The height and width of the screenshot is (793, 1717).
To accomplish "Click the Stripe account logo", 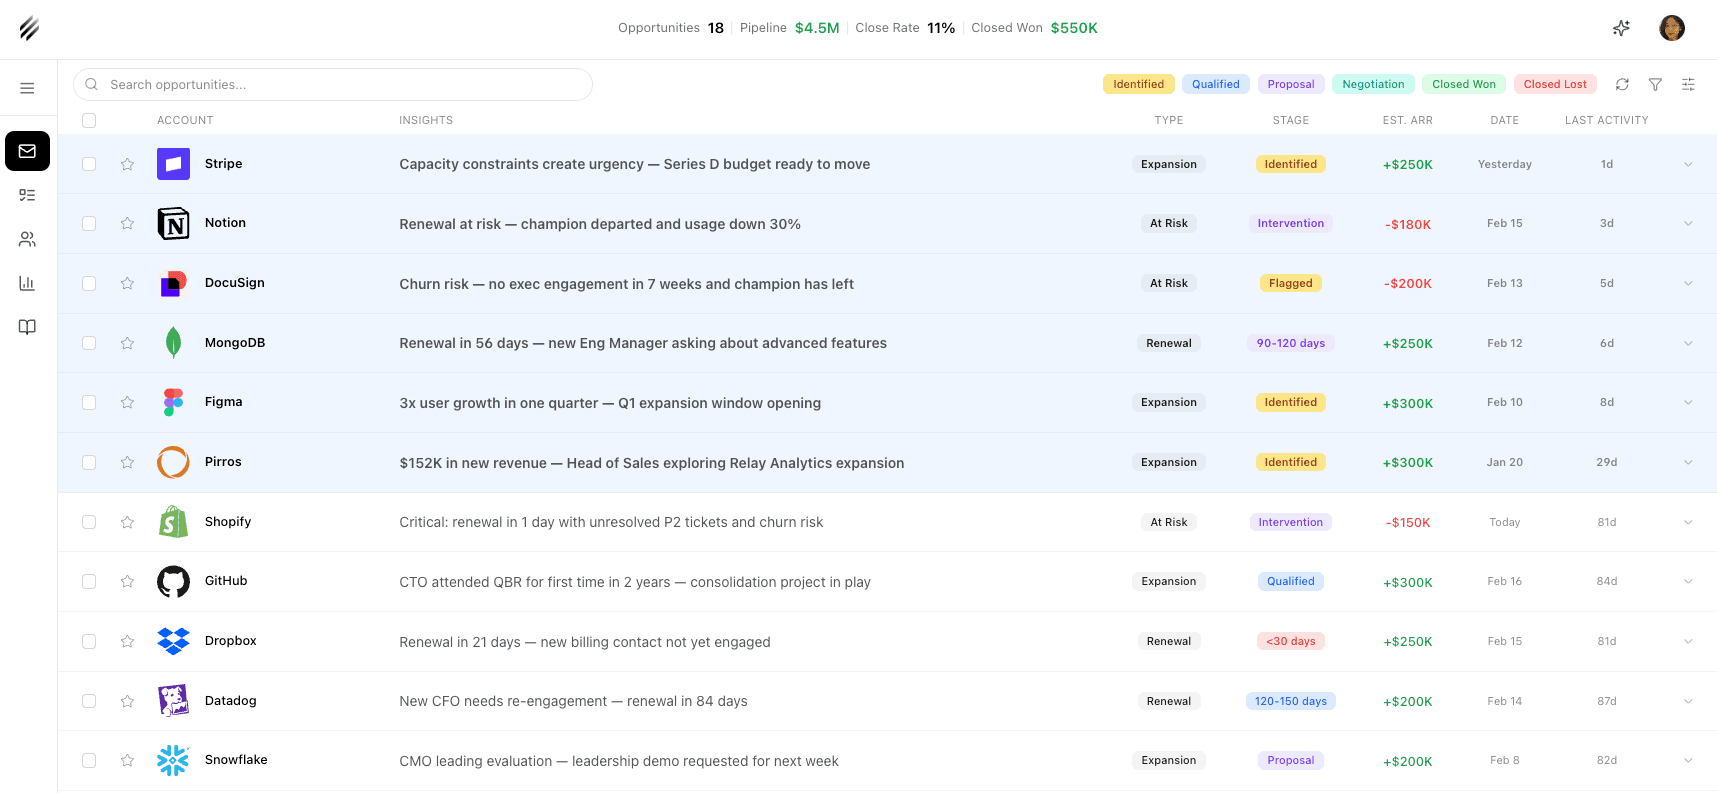I will tap(173, 164).
